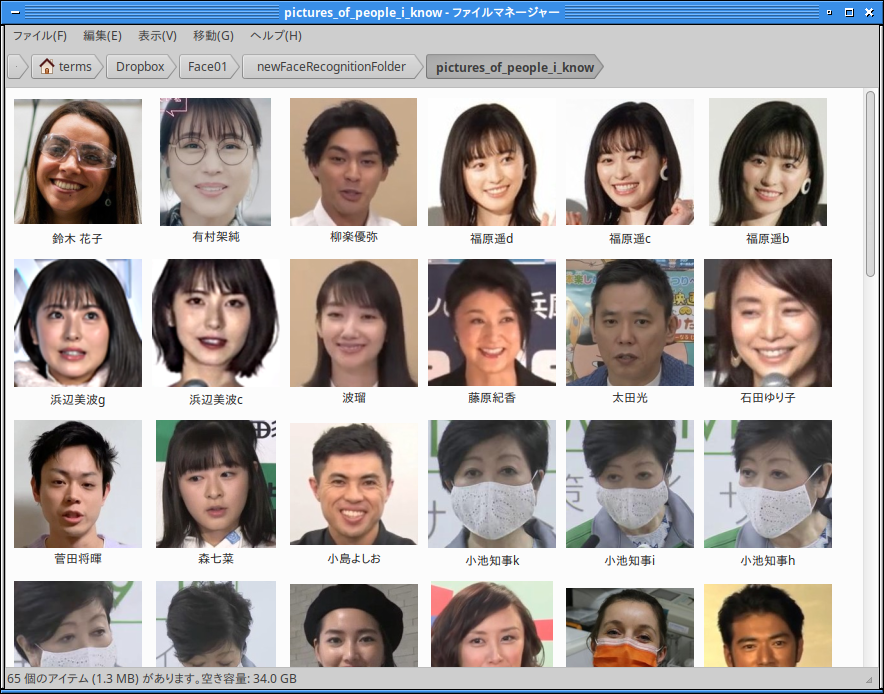Select the 鈴木 花子 image thumbnail
Viewport: 884px width, 694px height.
tap(78, 162)
